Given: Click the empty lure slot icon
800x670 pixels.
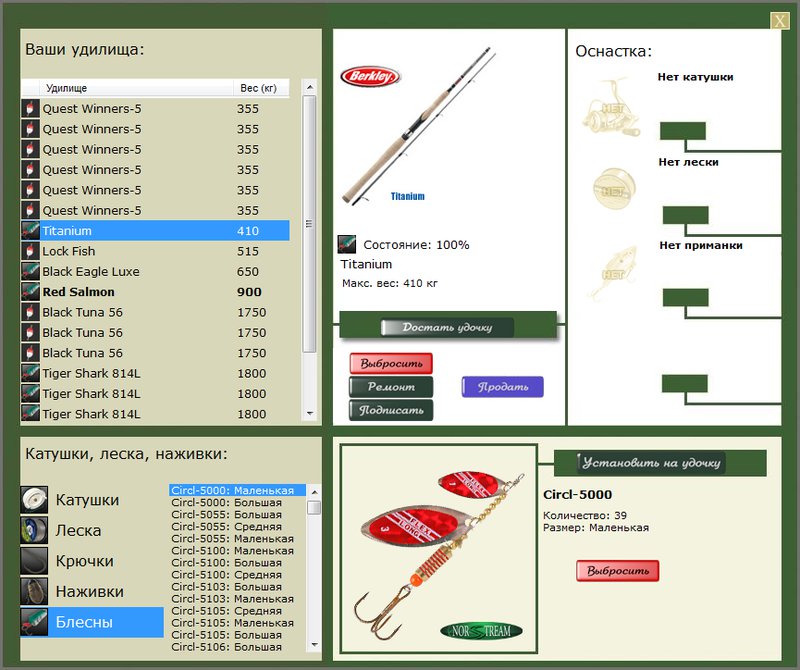Looking at the screenshot, I should 613,272.
